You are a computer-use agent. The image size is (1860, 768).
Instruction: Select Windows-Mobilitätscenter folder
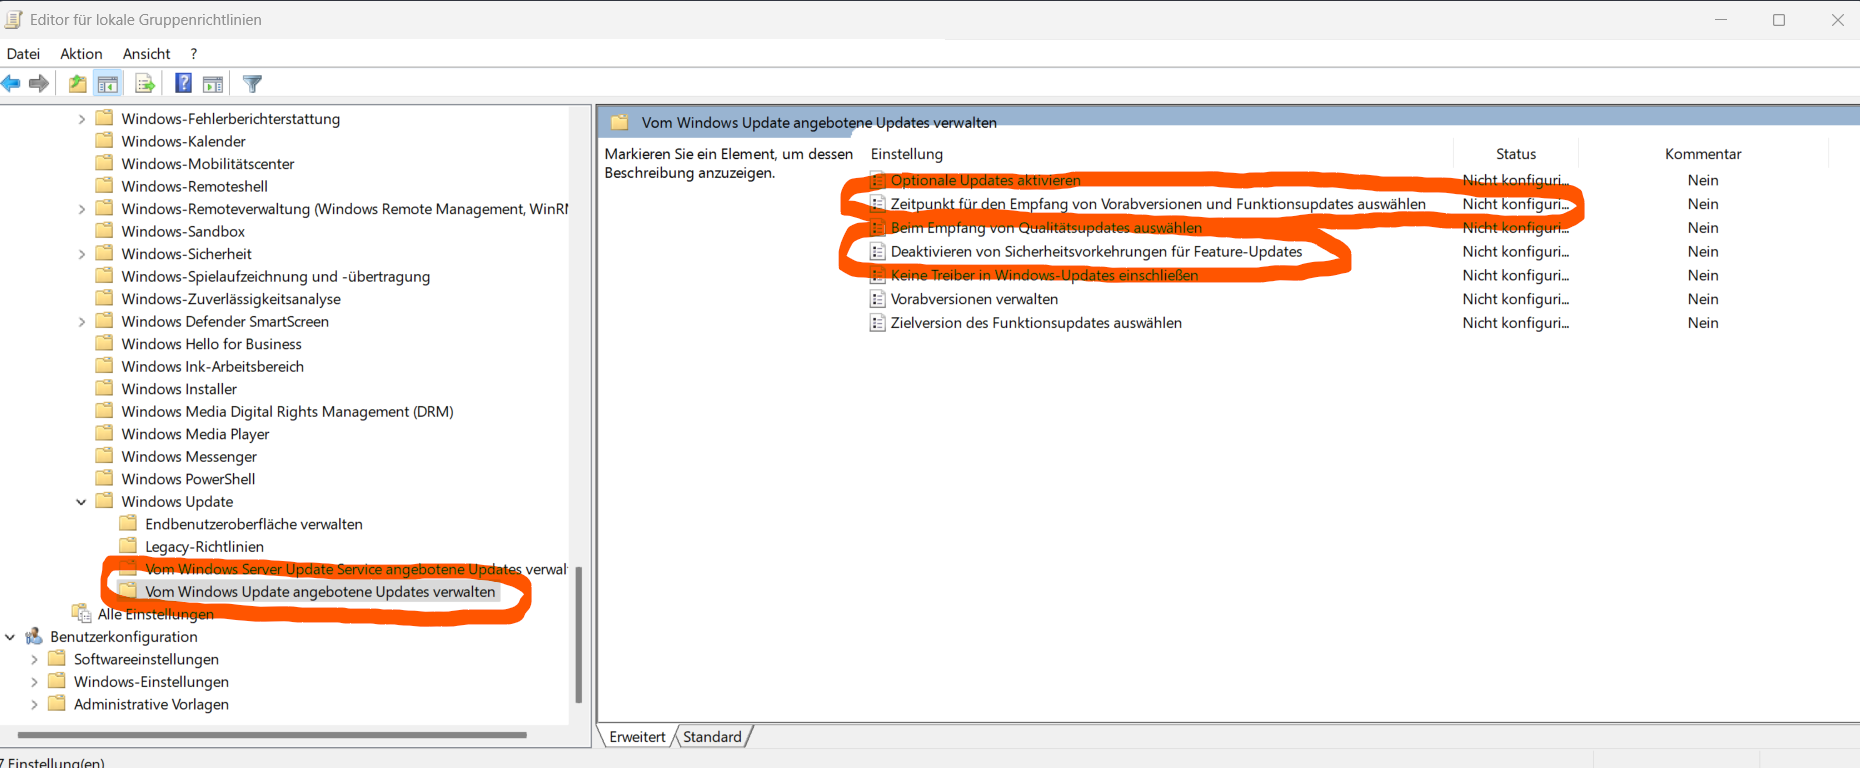(x=208, y=164)
